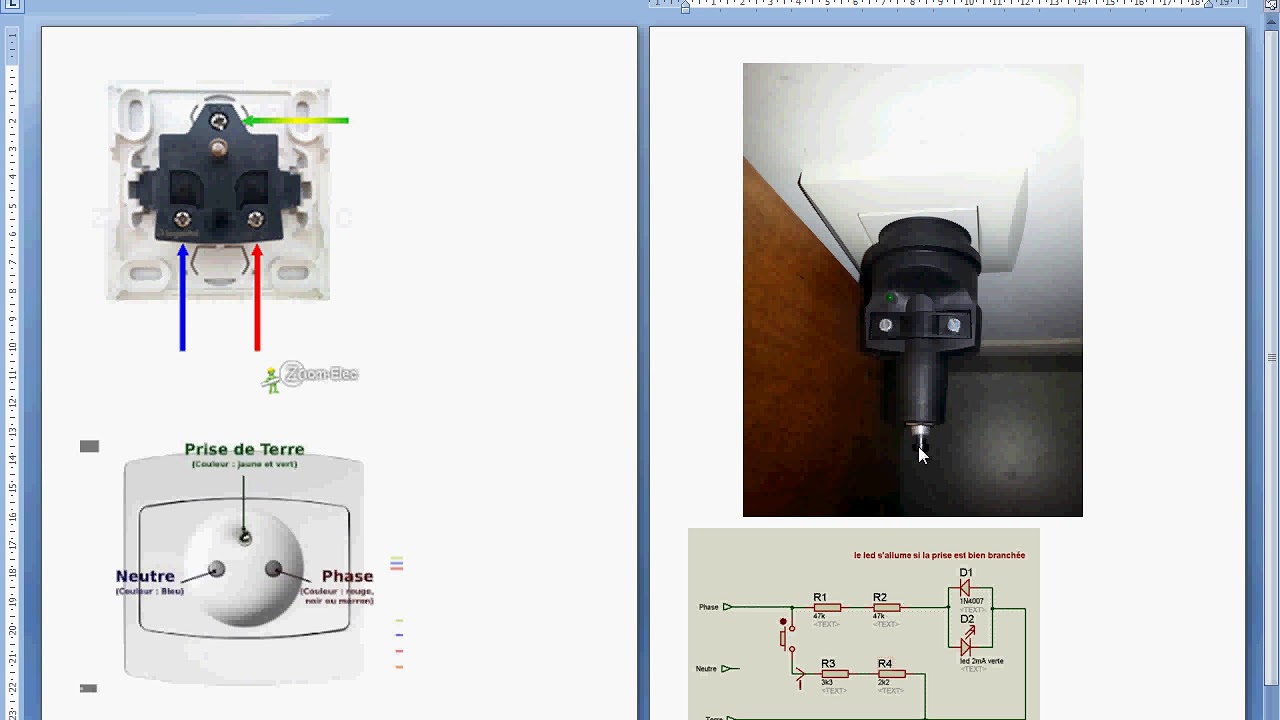Image resolution: width=1280 pixels, height=720 pixels.
Task: Select the left indent marker on horizontal ruler
Action: pos(685,6)
